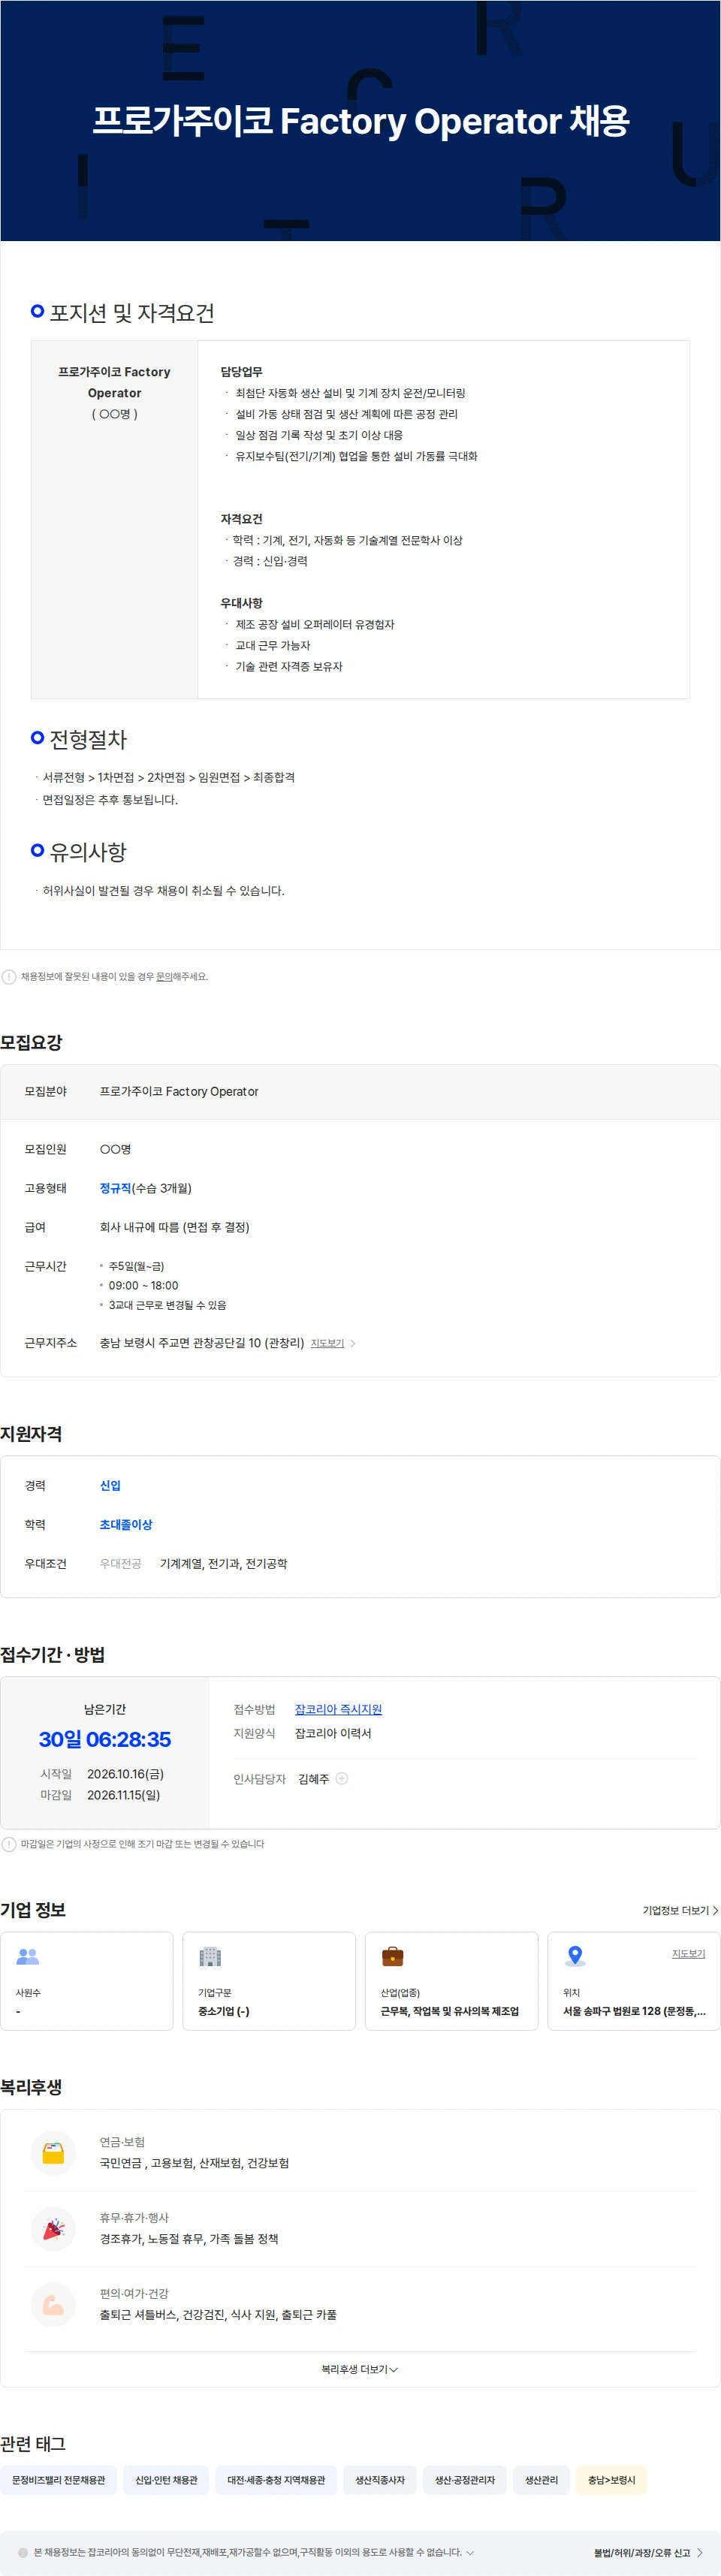Select tag 생산관리
721x2576 pixels.
(x=542, y=2480)
